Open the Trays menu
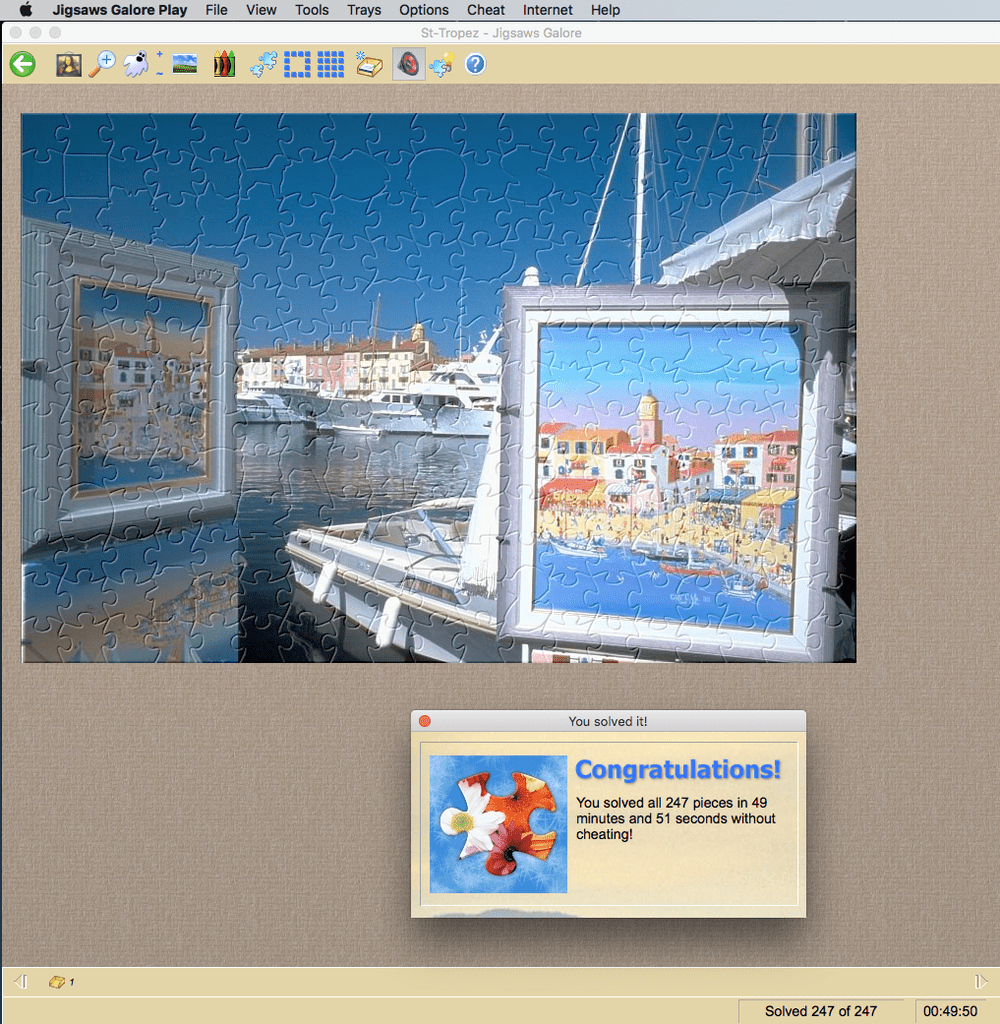The height and width of the screenshot is (1024, 1000). pos(364,10)
